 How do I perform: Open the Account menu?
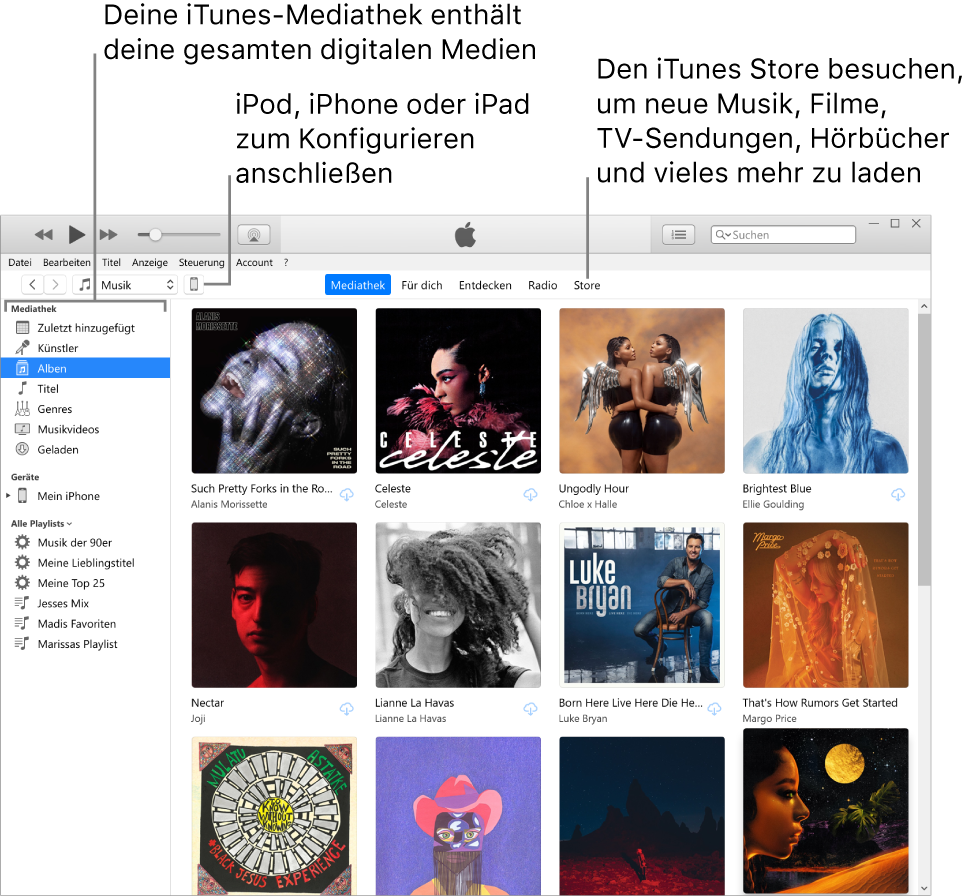click(x=254, y=263)
